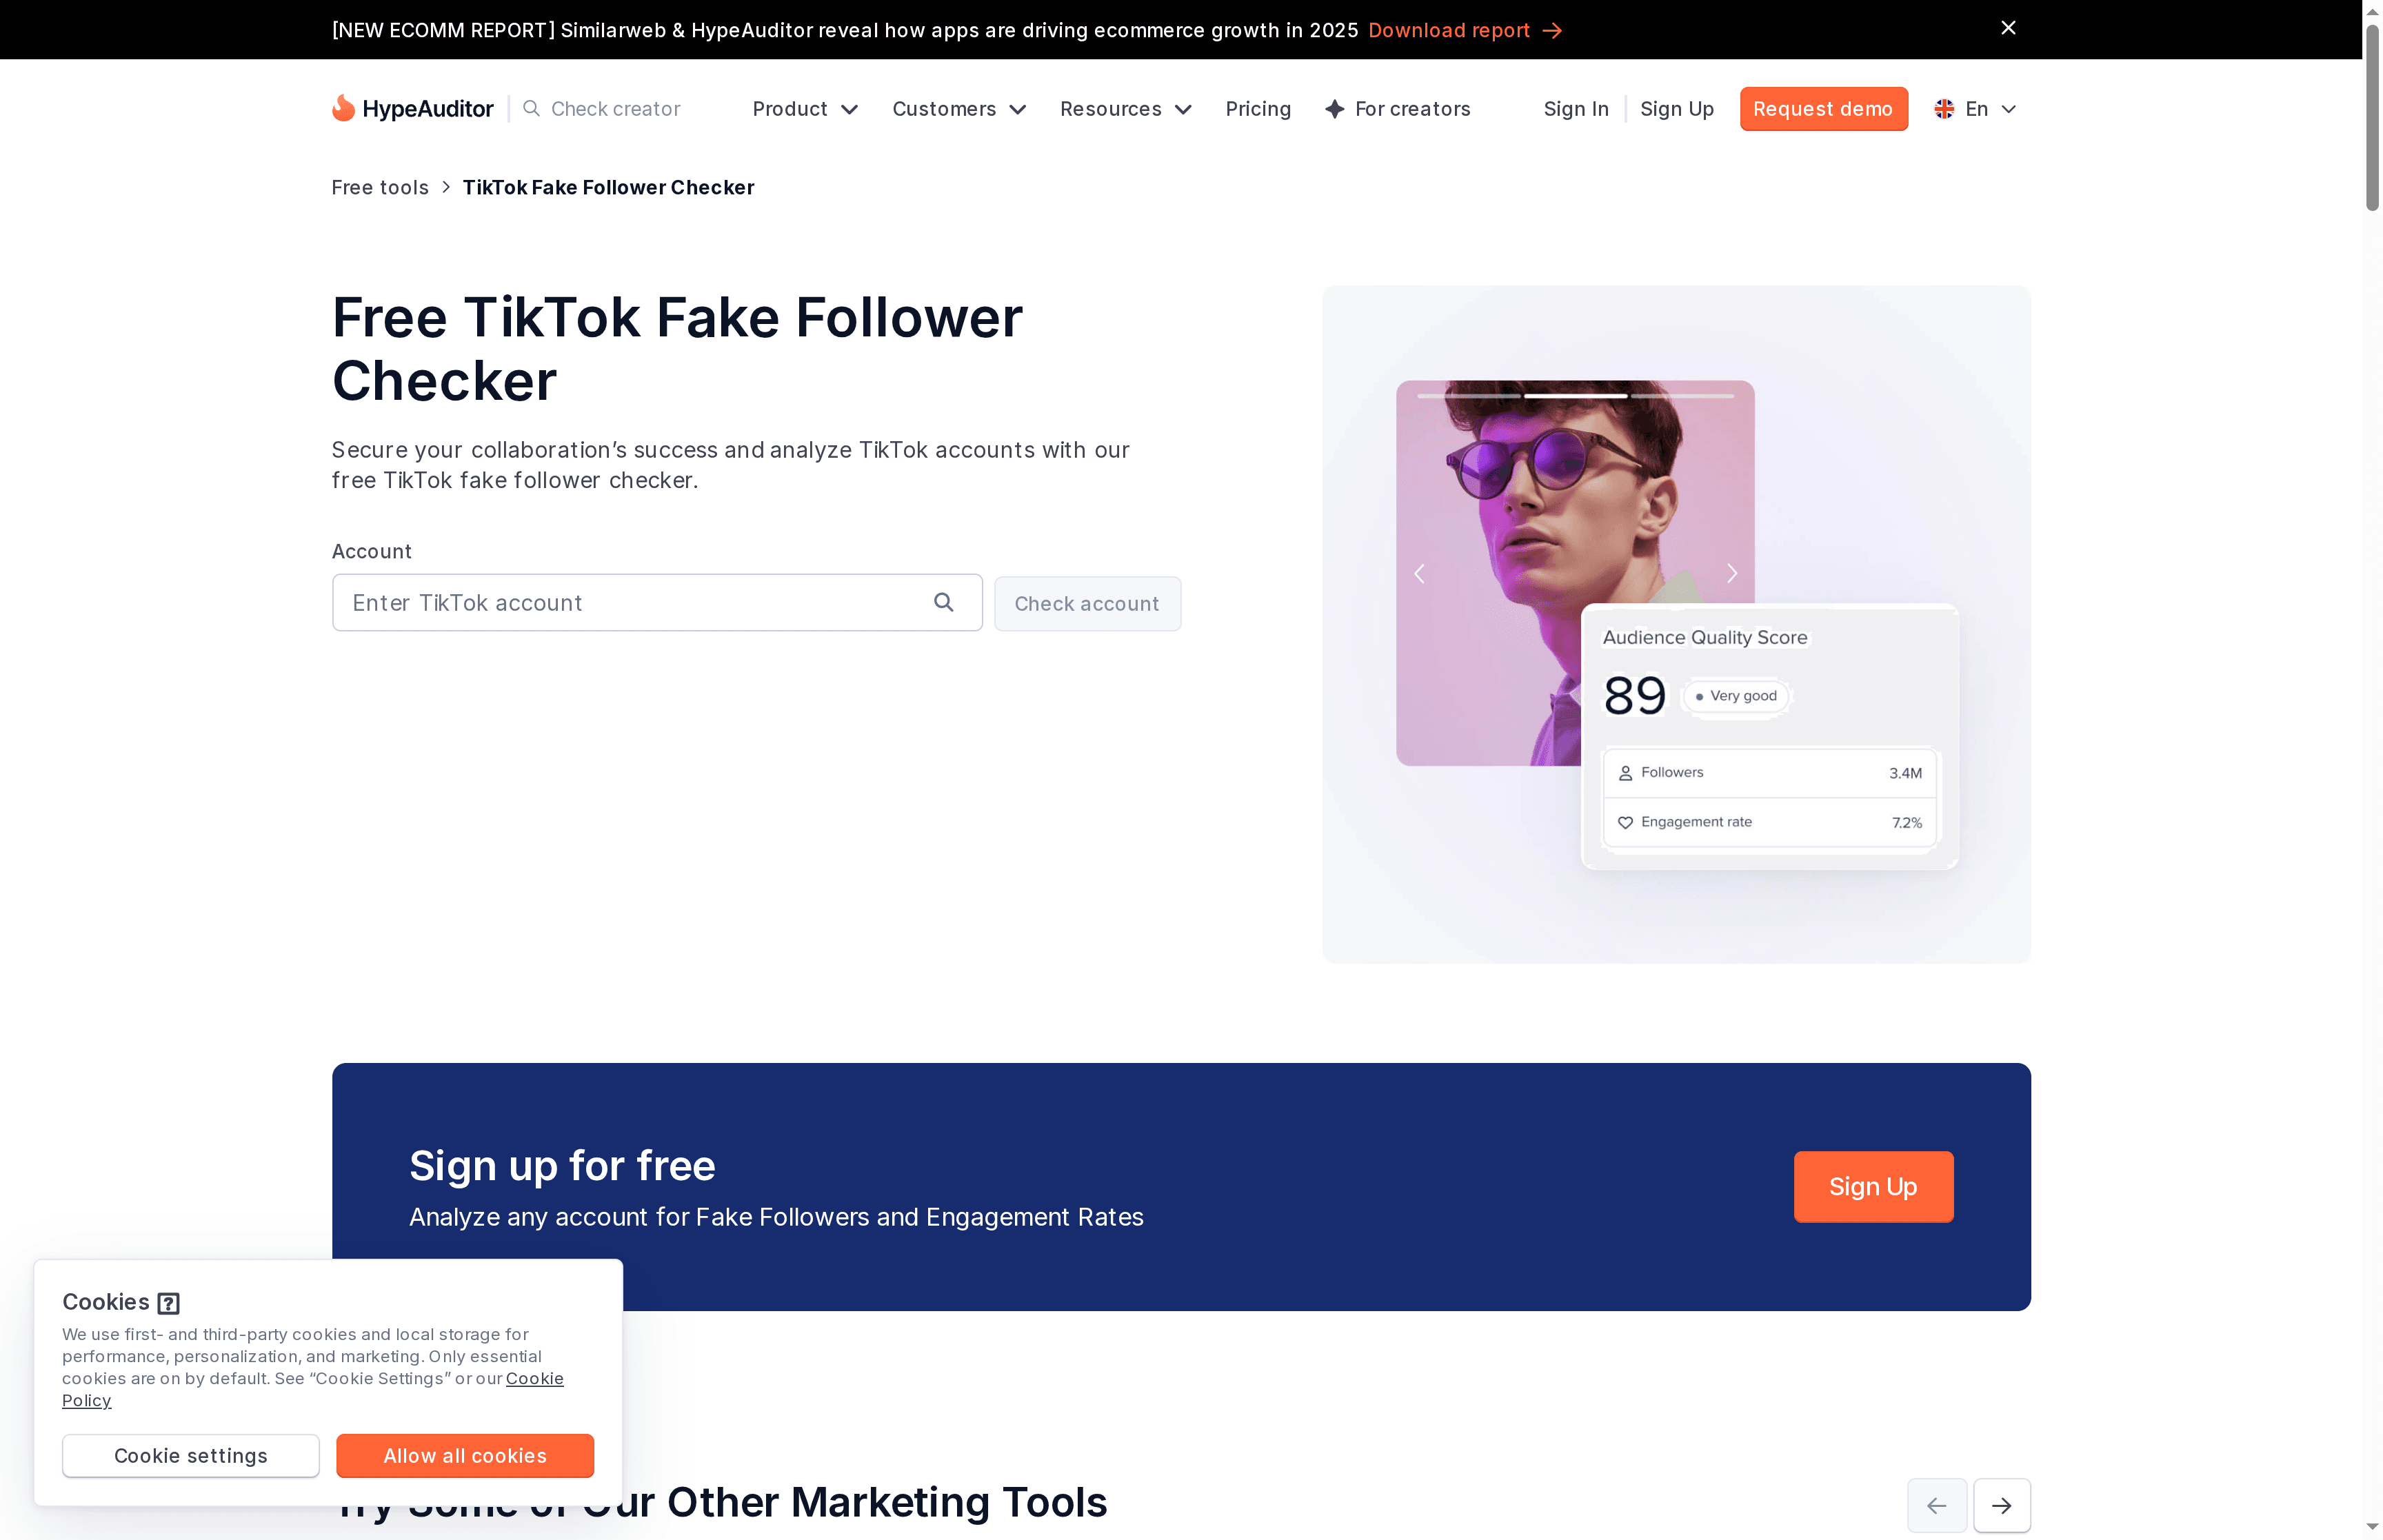Image resolution: width=2383 pixels, height=1540 pixels.
Task: Click the Check creator search icon
Action: [x=531, y=108]
